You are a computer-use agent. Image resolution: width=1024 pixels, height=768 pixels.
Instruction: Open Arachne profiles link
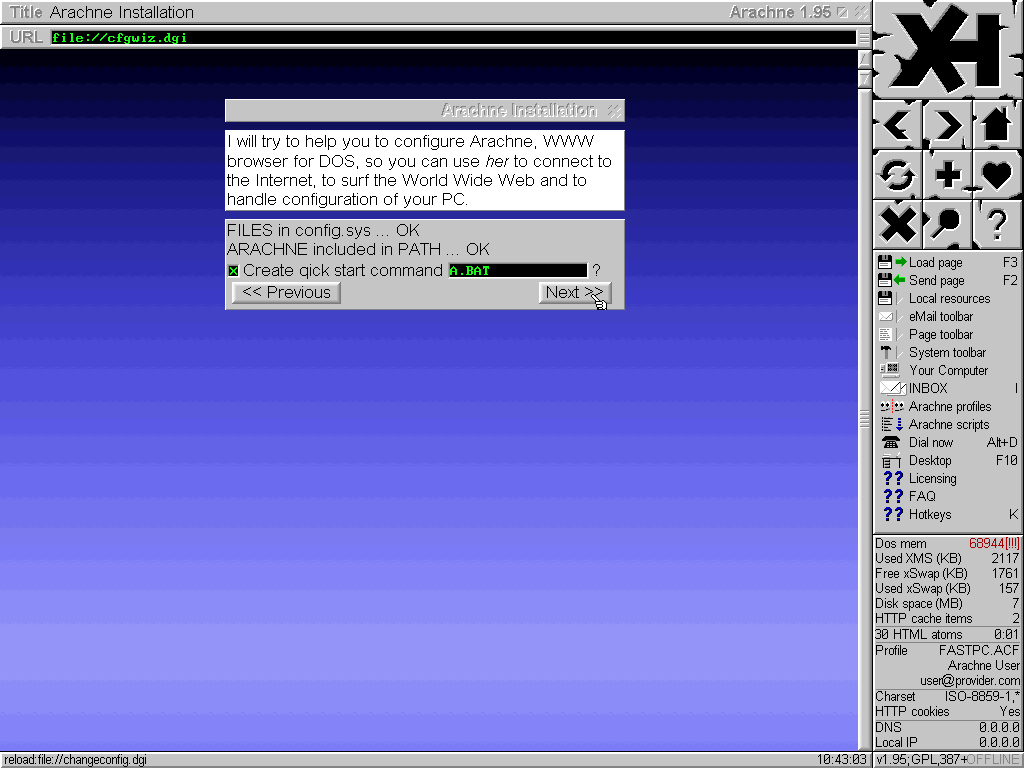(x=950, y=406)
